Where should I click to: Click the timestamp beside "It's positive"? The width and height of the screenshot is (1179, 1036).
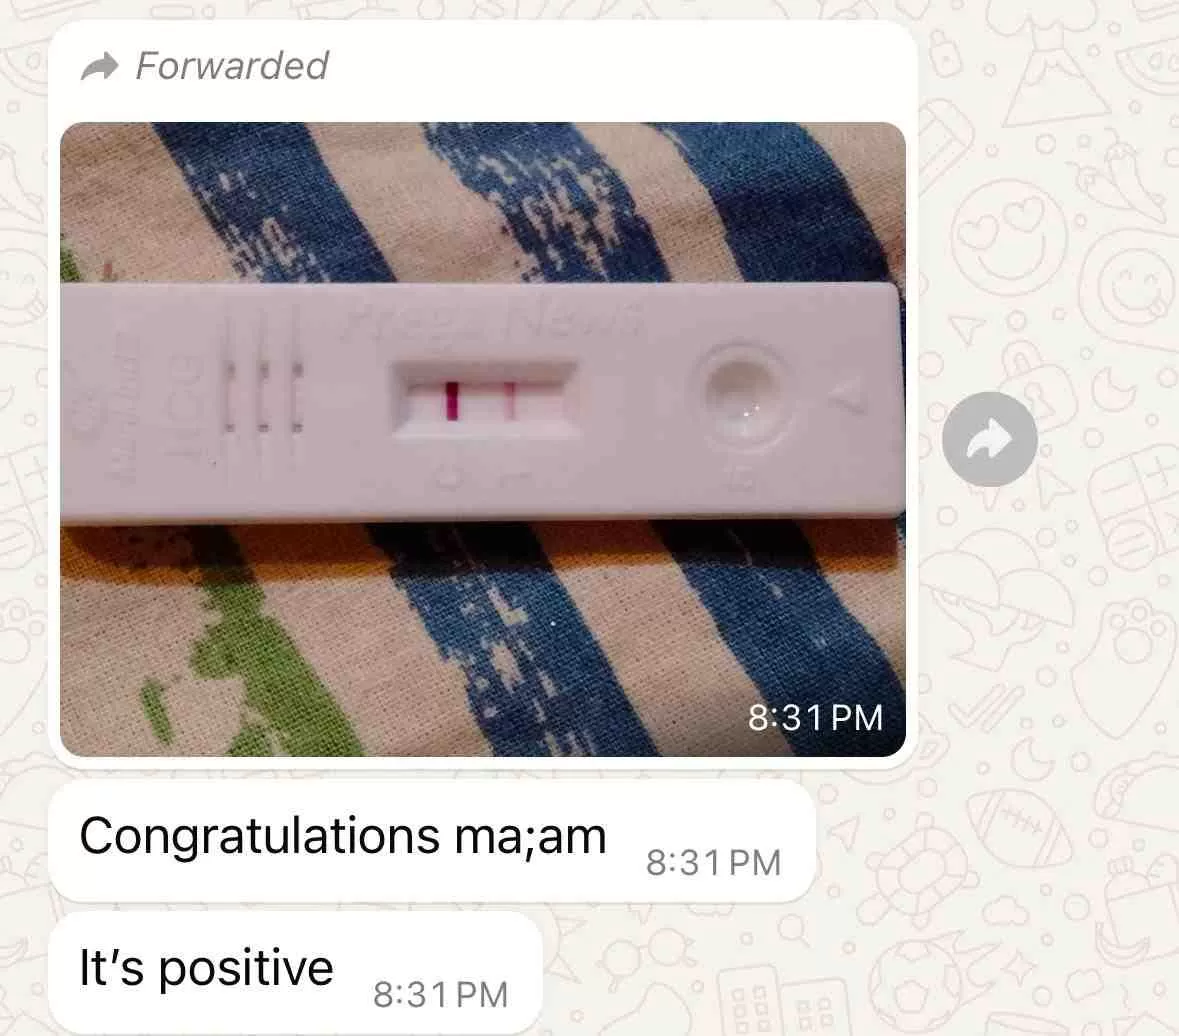440,995
